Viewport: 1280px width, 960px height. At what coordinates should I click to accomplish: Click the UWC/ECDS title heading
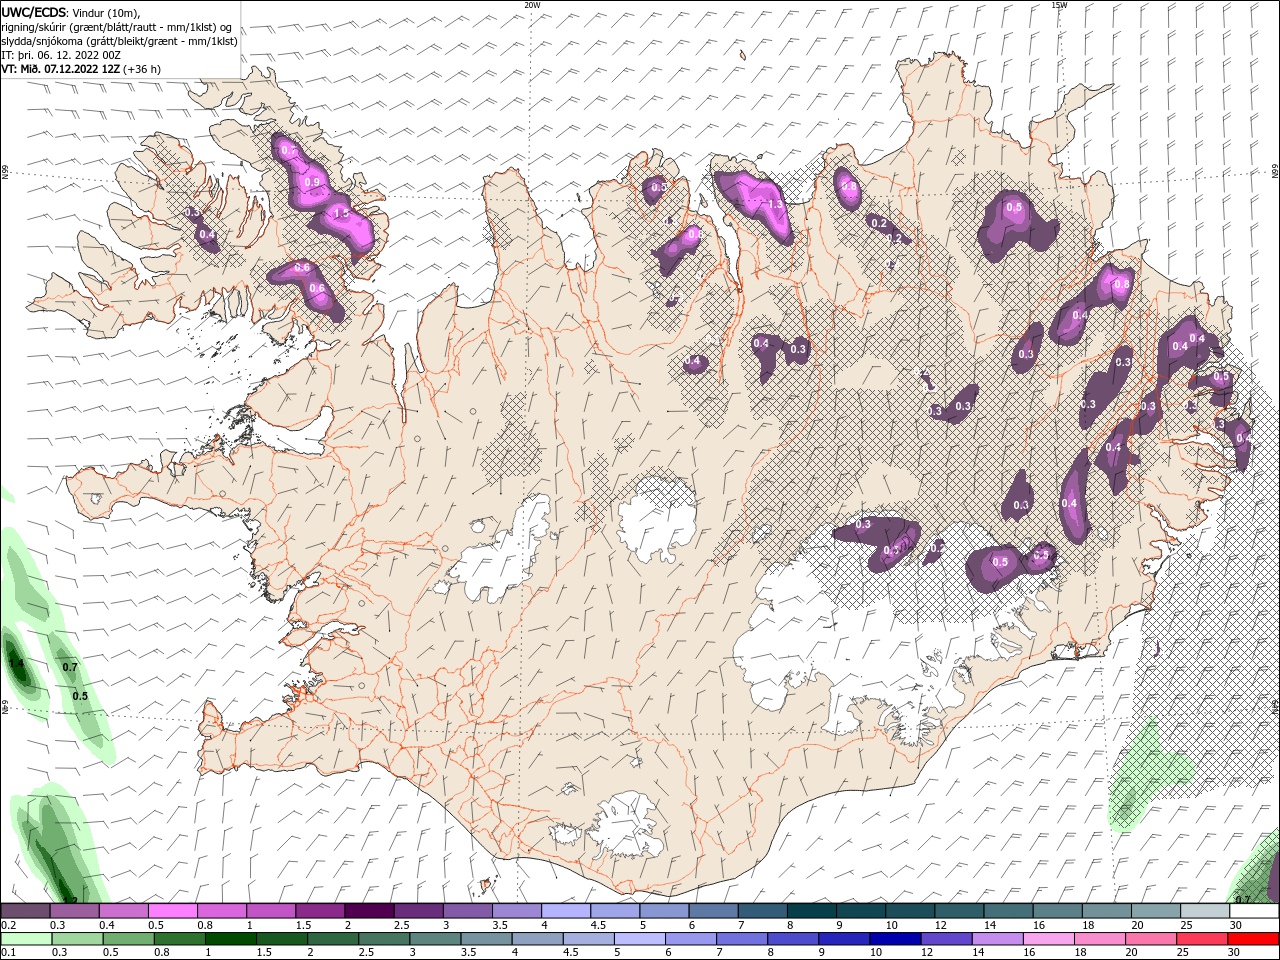(x=34, y=12)
